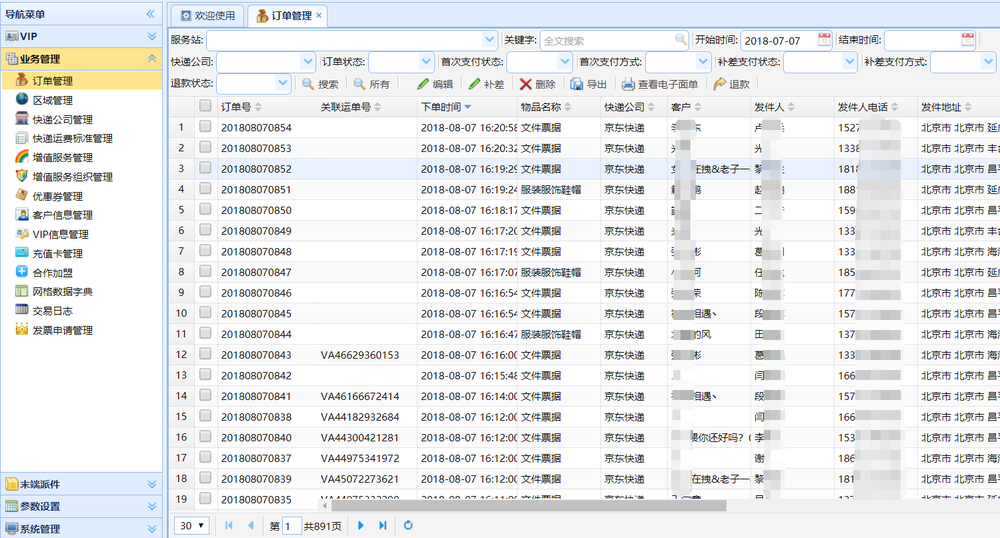Viewport: 1000px width, 538px height.
Task: Toggle the select-all header checkbox
Action: tap(205, 106)
